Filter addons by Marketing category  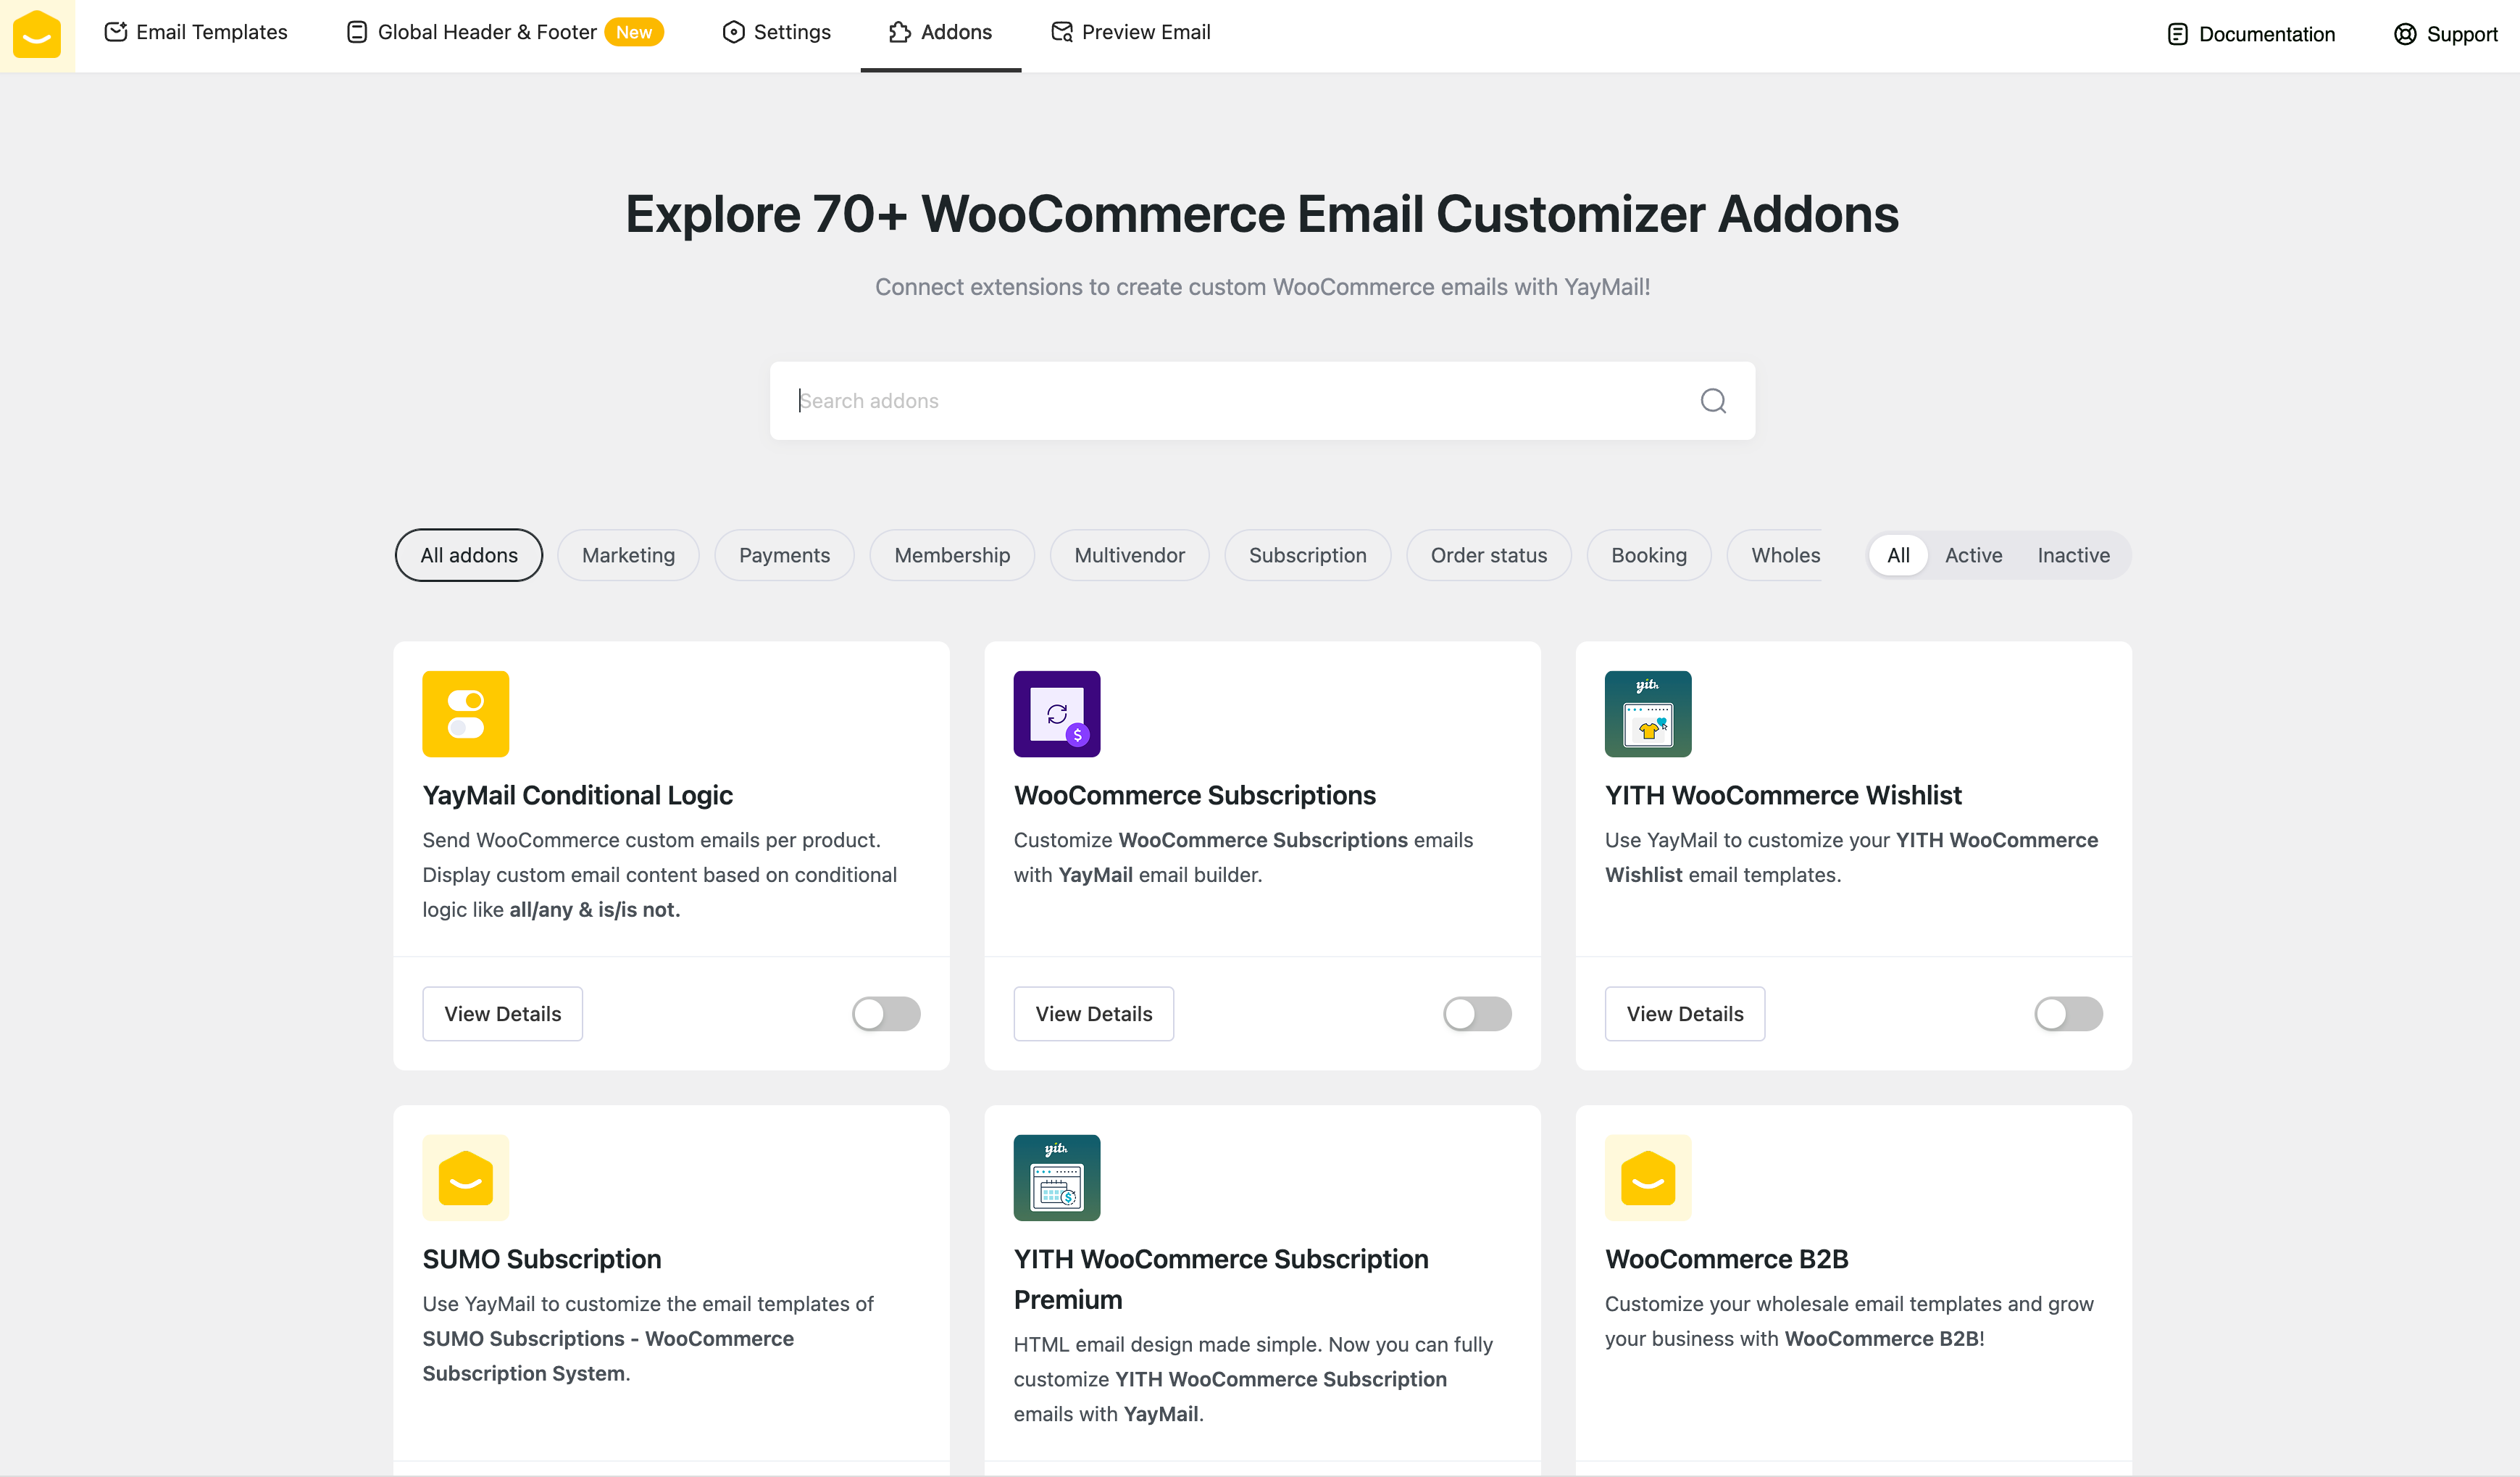click(628, 555)
